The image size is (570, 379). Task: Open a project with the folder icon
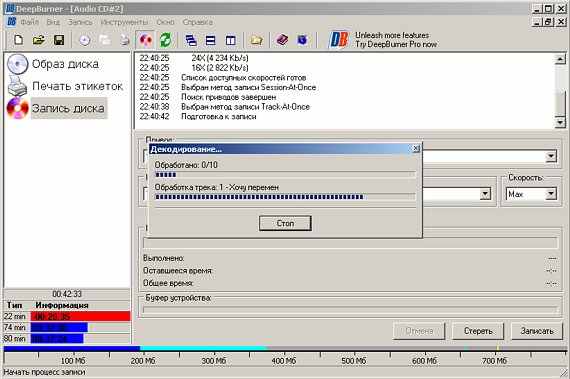39,40
